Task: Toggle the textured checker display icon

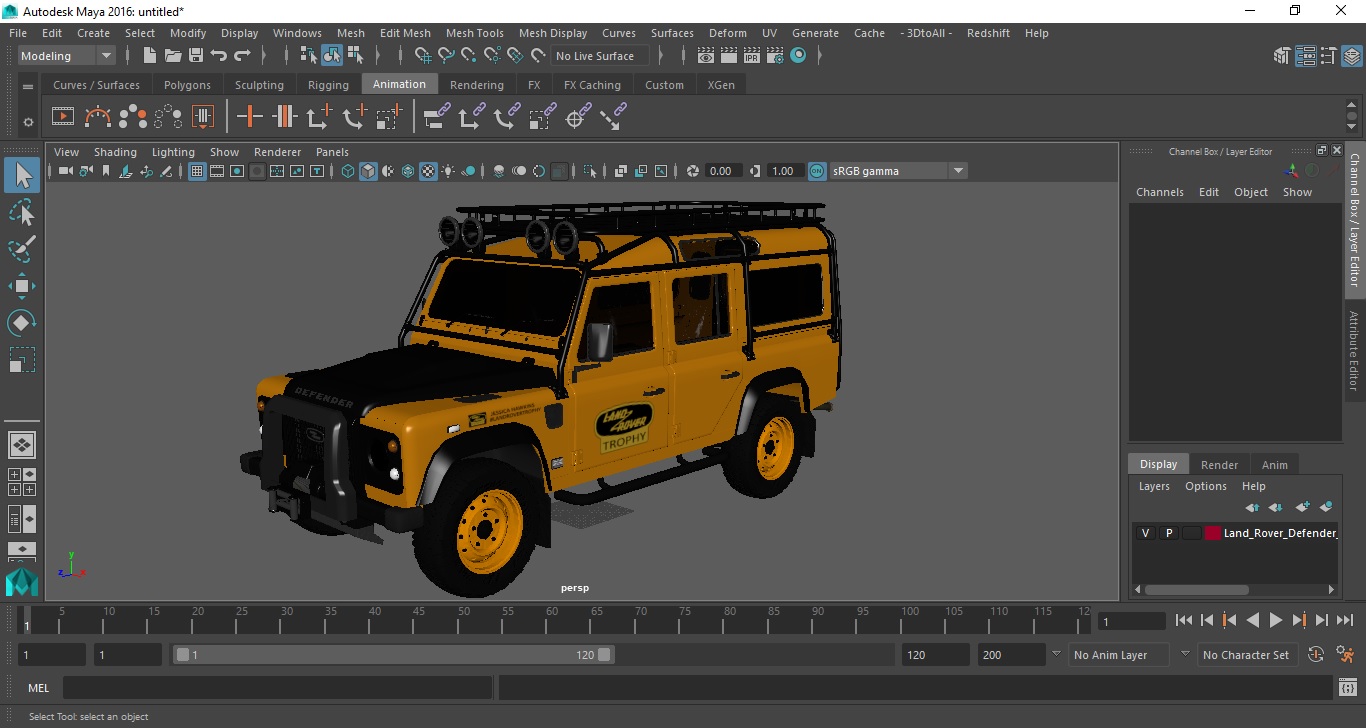Action: pos(428,171)
